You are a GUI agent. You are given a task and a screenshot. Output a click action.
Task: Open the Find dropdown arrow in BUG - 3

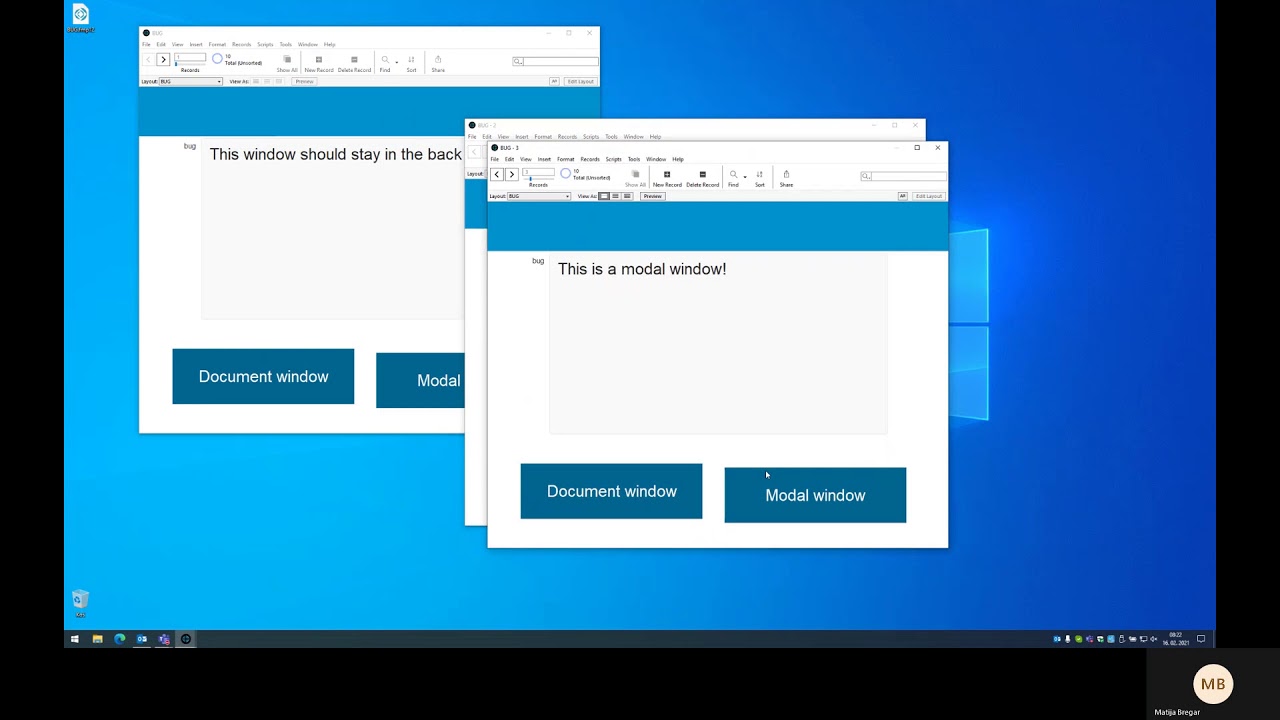click(x=745, y=177)
